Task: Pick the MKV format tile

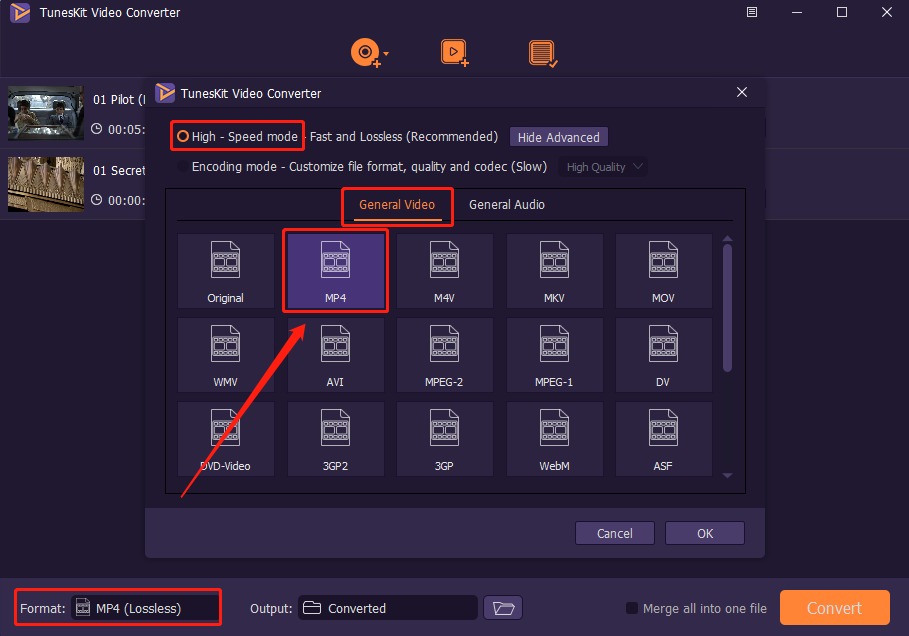Action: (x=554, y=271)
